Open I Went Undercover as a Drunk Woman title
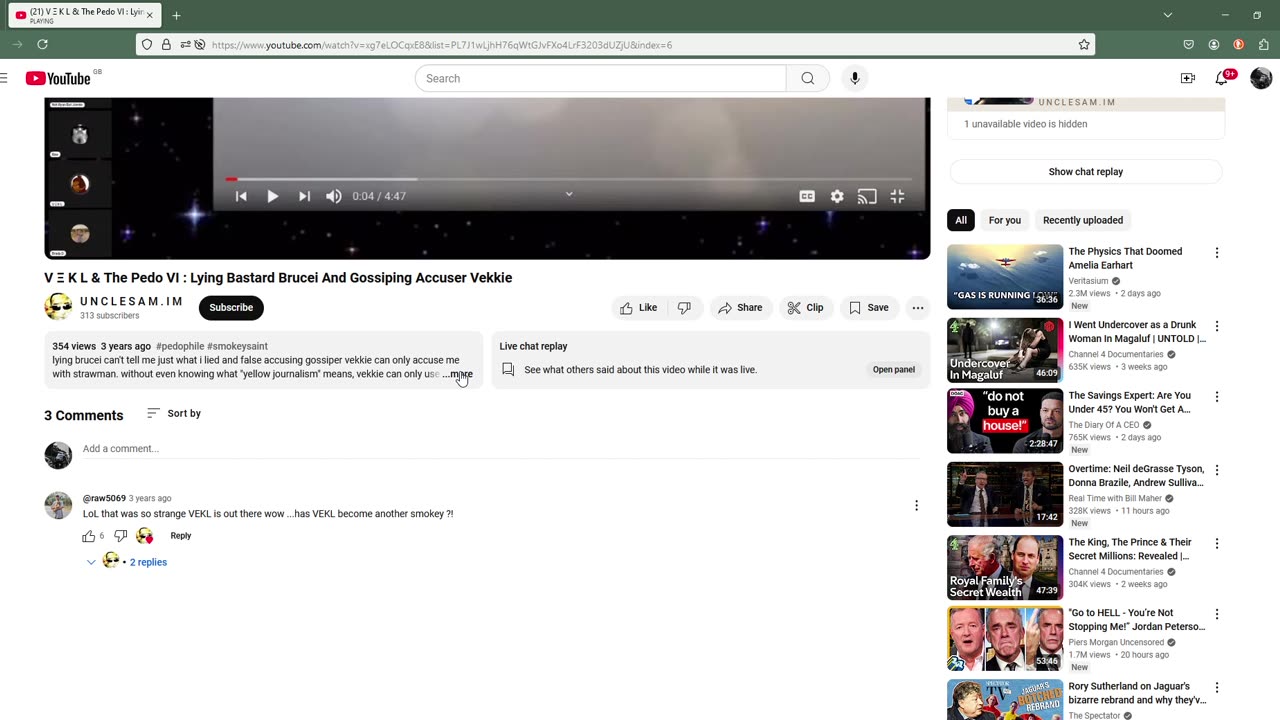 1137,332
